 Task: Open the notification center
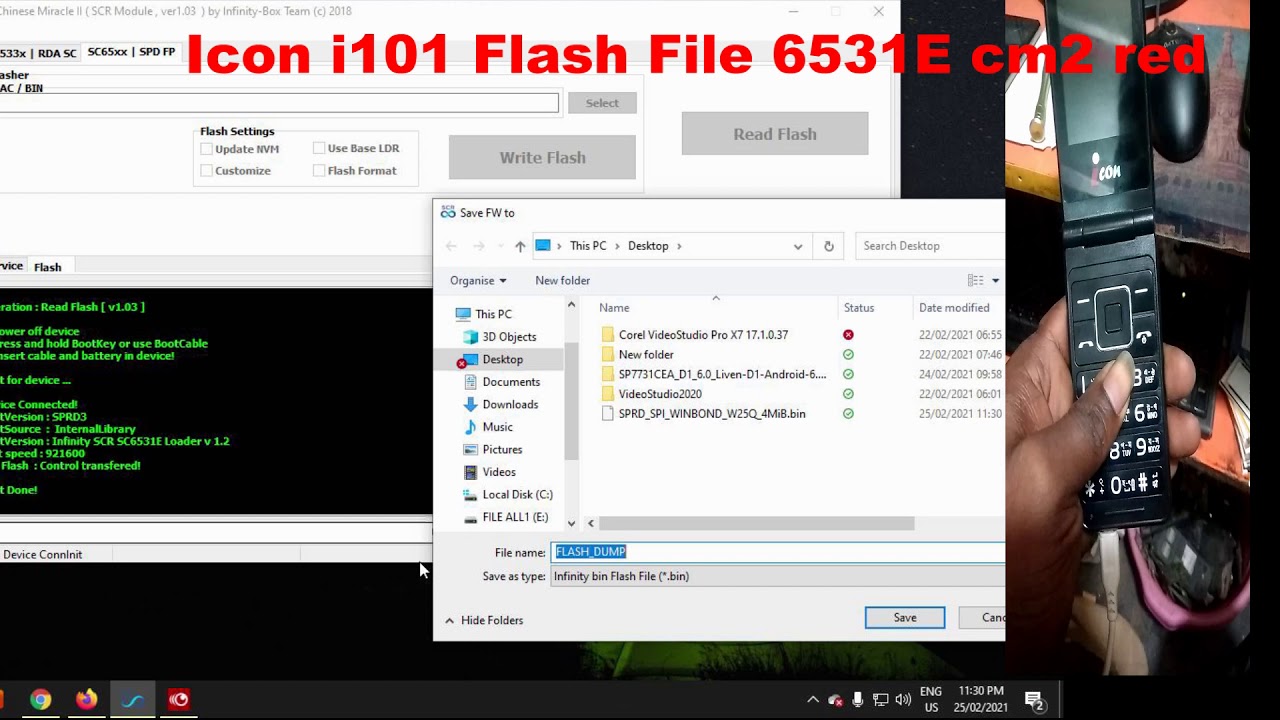1035,700
